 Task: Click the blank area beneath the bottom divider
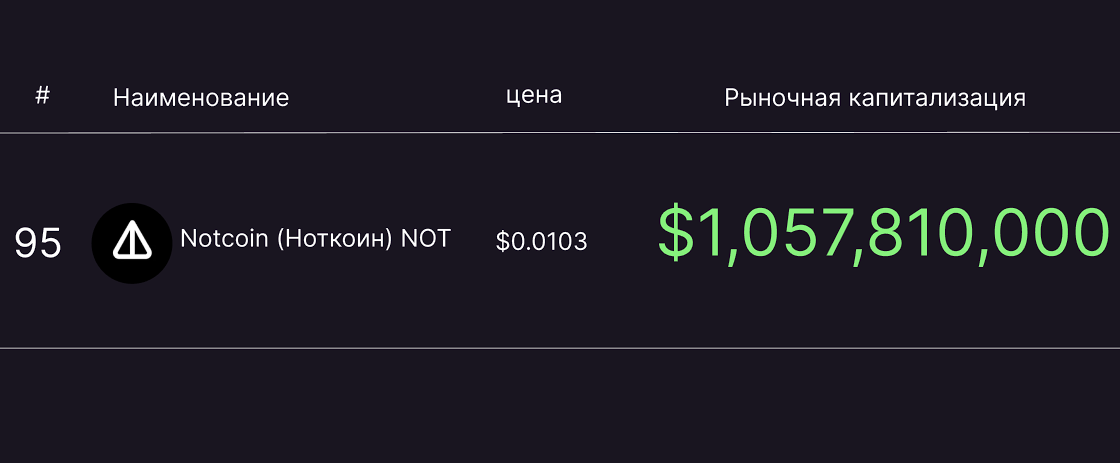[x=560, y=407]
